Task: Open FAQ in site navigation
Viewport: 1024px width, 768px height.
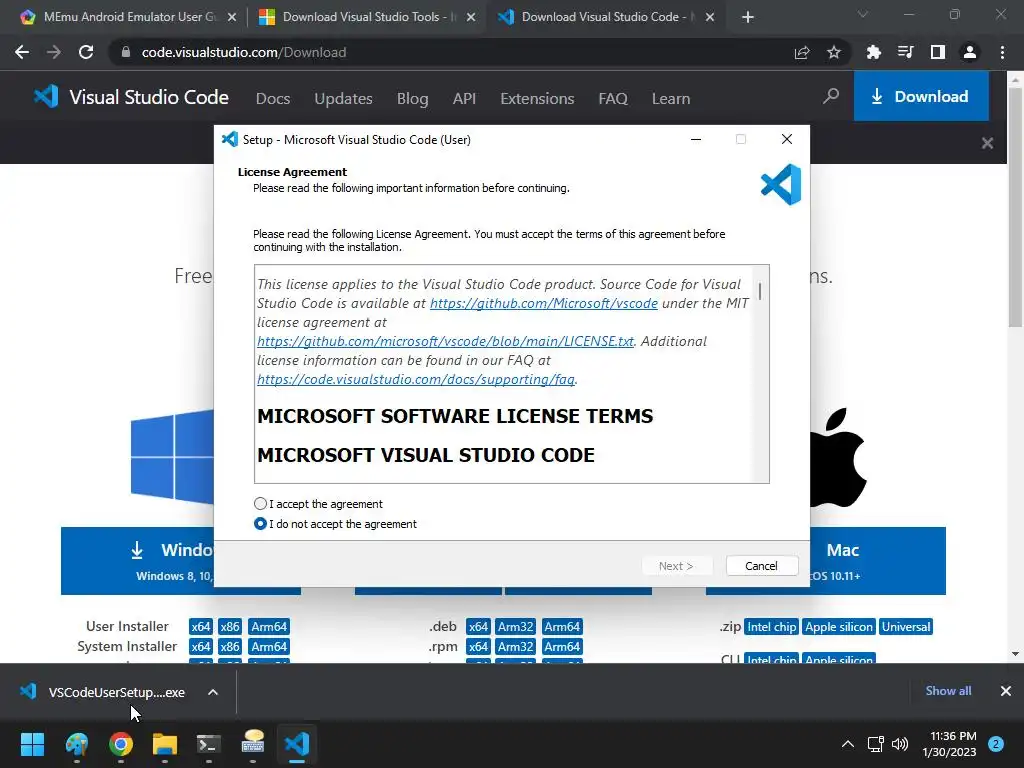Action: [x=613, y=99]
